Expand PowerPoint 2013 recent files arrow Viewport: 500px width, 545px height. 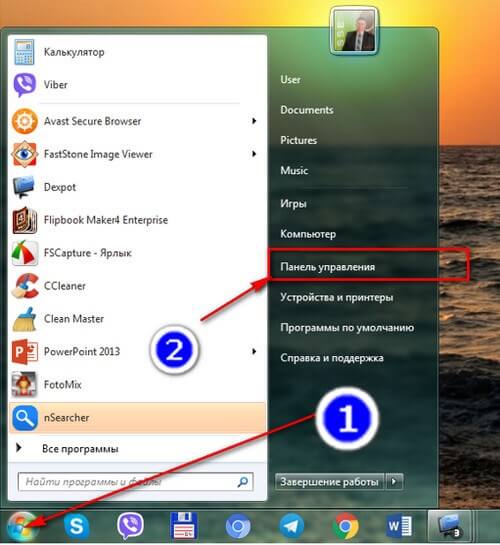click(x=254, y=351)
